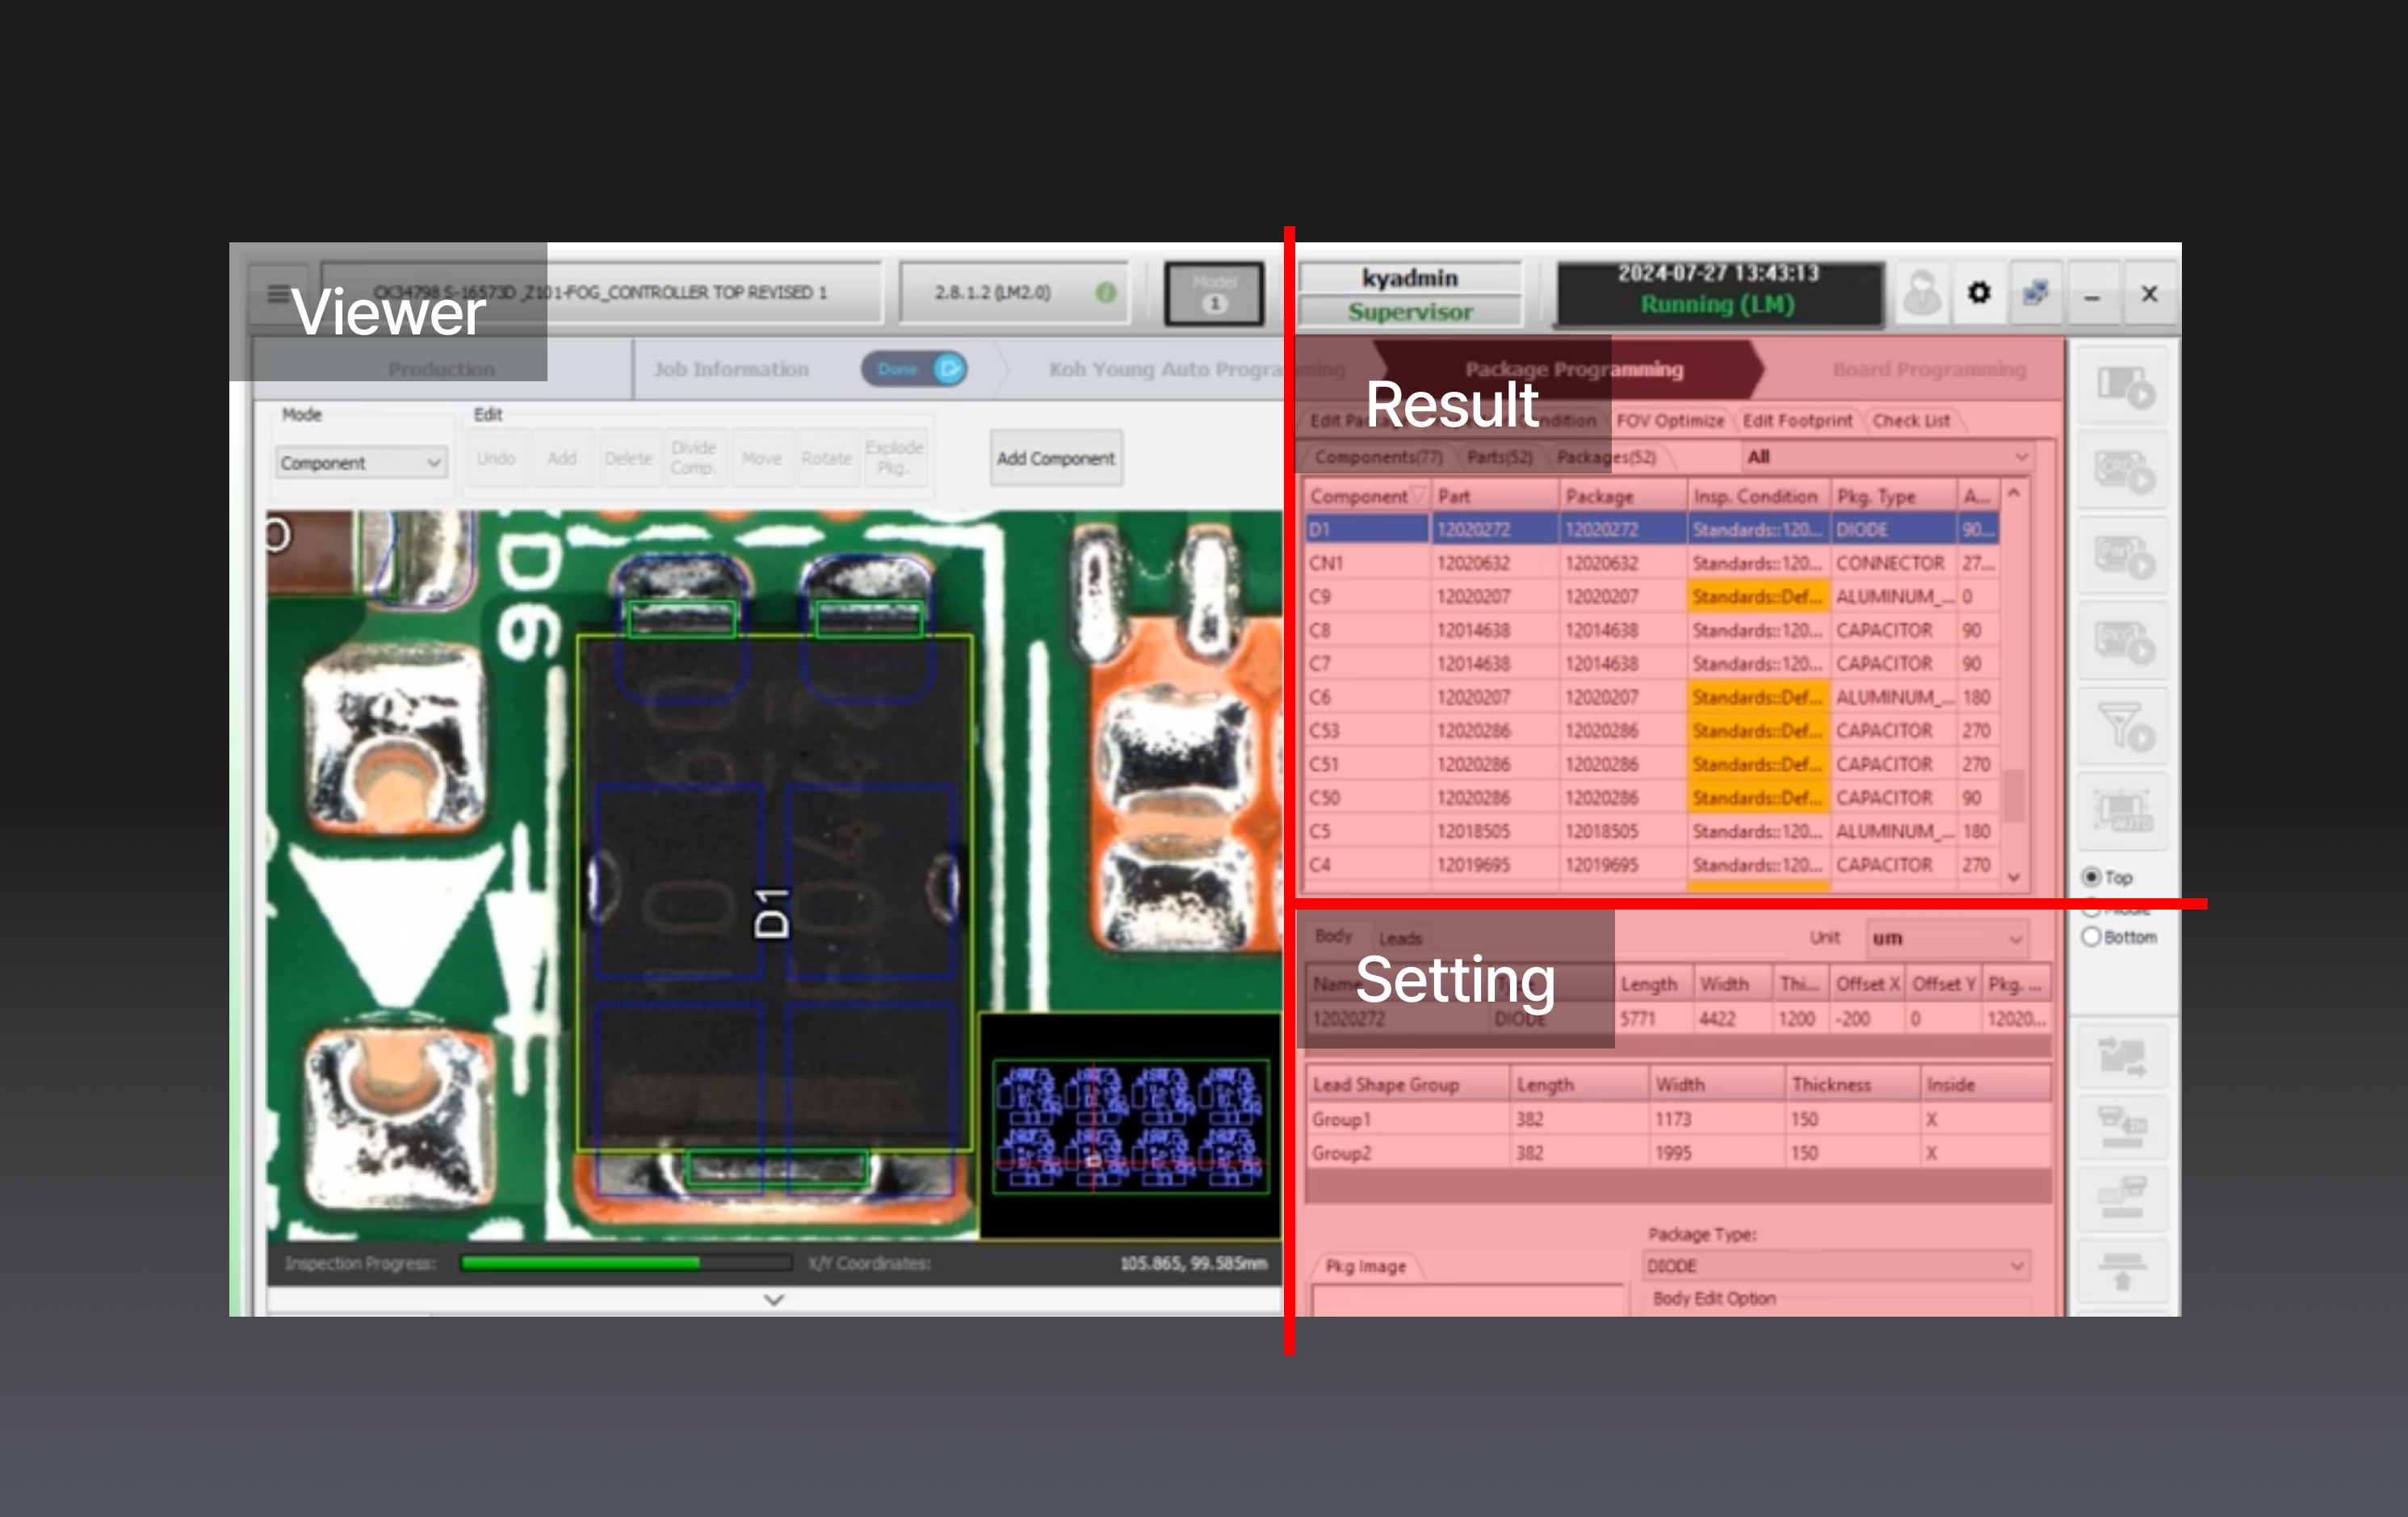This screenshot has width=2408, height=1517.
Task: Open the hamburger menu in the title bar
Action: (278, 293)
